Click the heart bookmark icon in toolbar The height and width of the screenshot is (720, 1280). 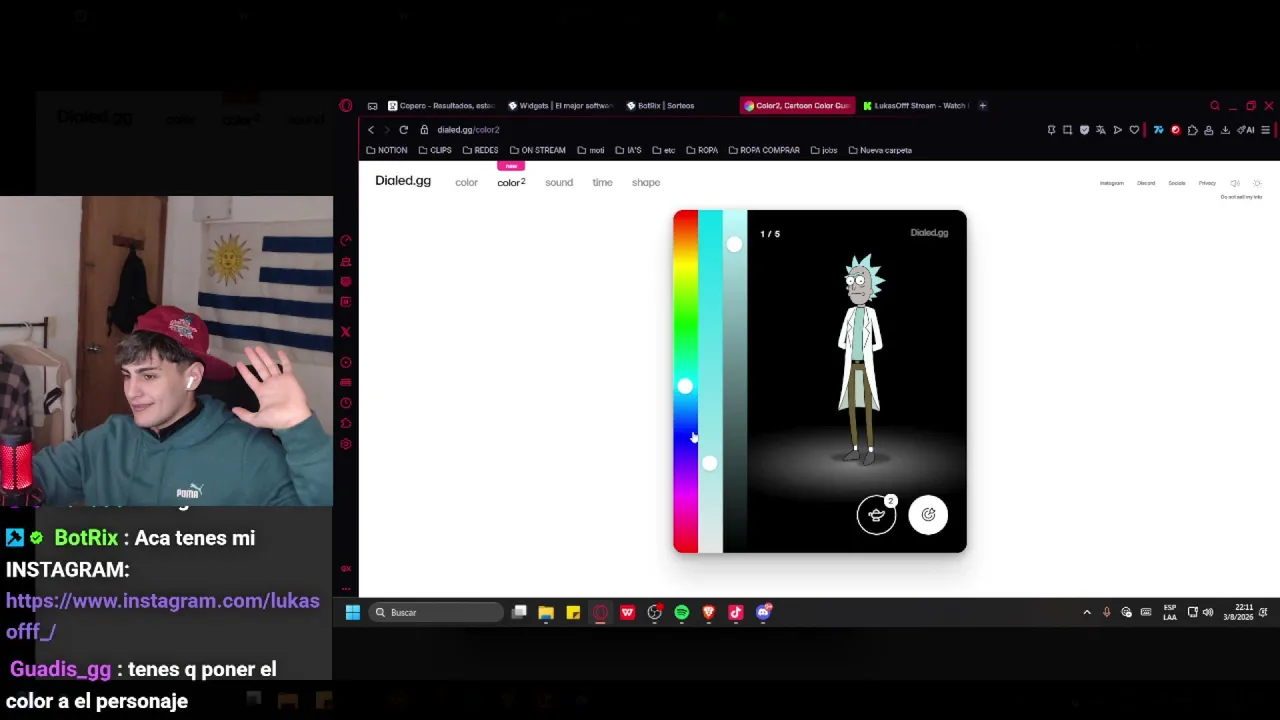[x=1134, y=130]
